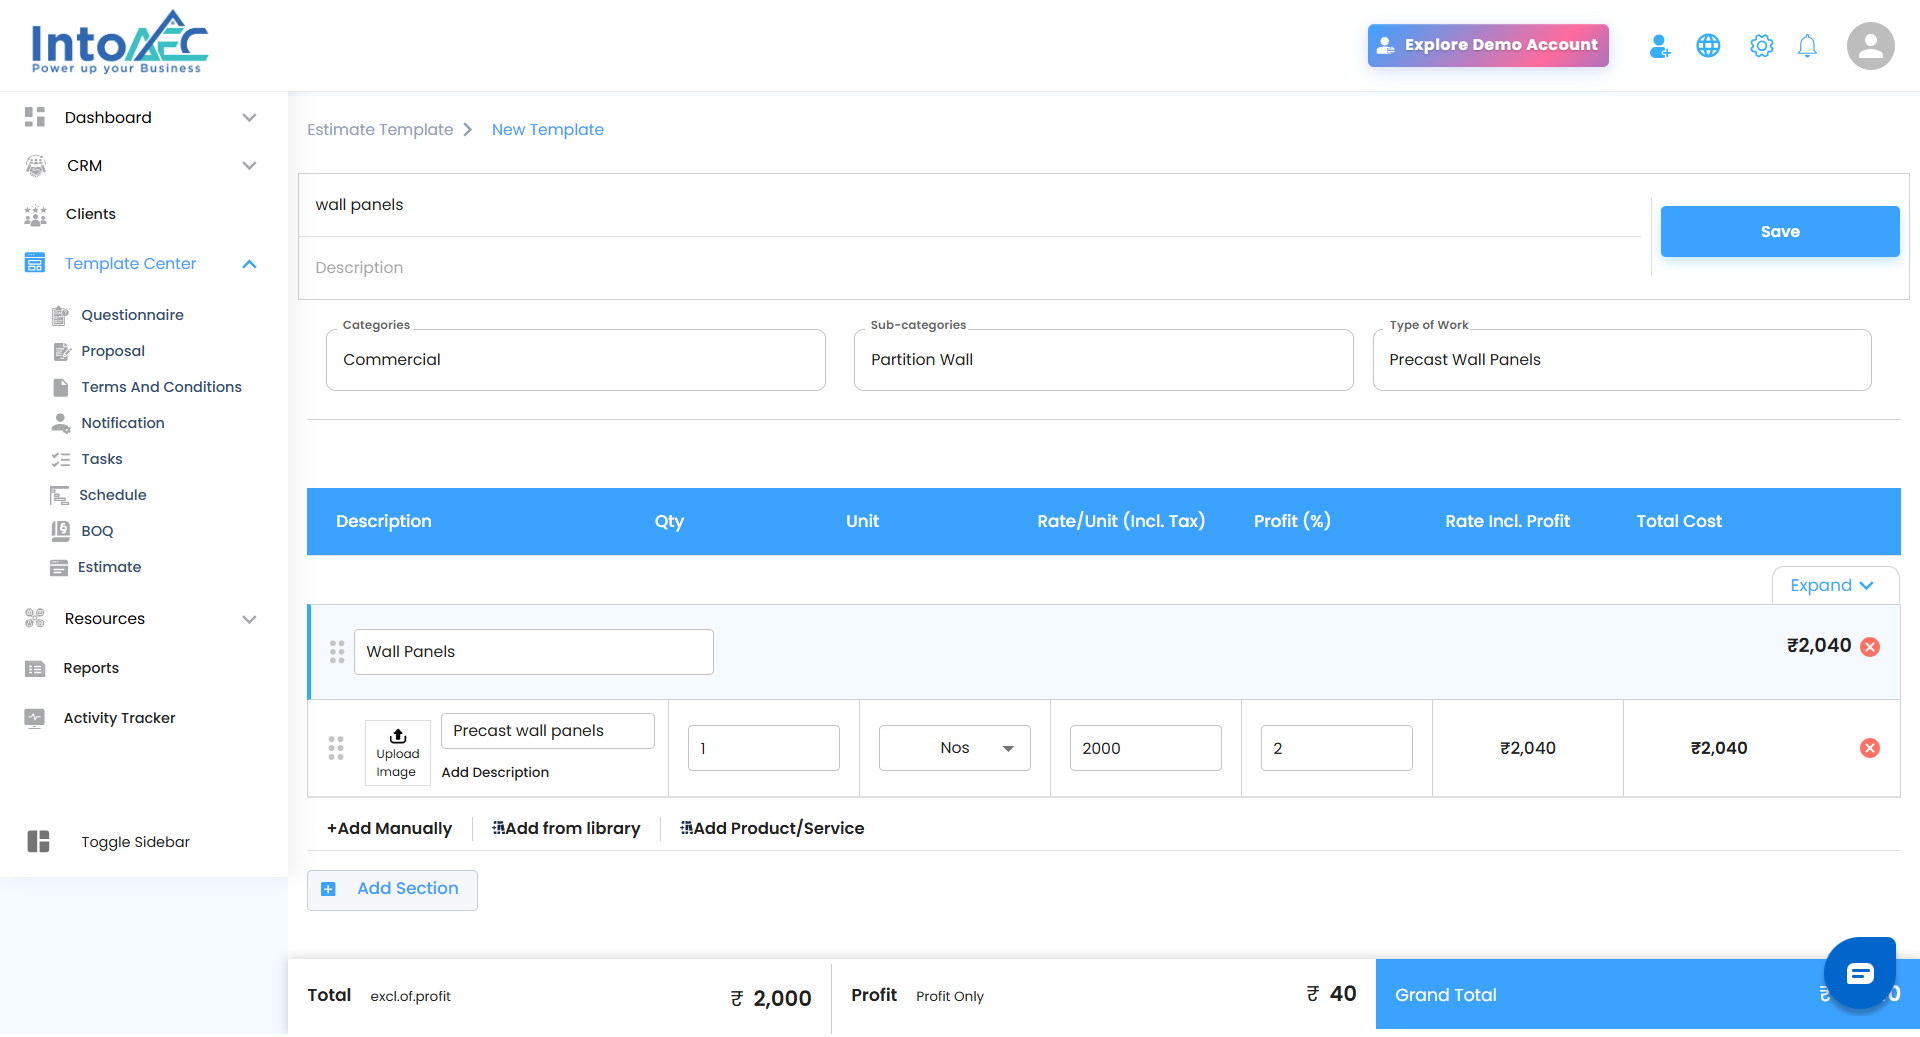
Task: Click the Expand sections button
Action: pyautogui.click(x=1835, y=585)
